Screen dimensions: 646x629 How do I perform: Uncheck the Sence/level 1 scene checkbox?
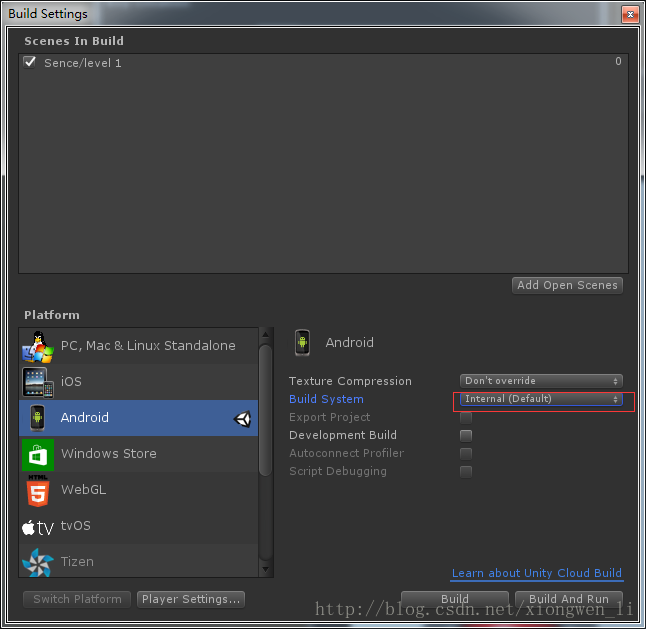pos(30,62)
